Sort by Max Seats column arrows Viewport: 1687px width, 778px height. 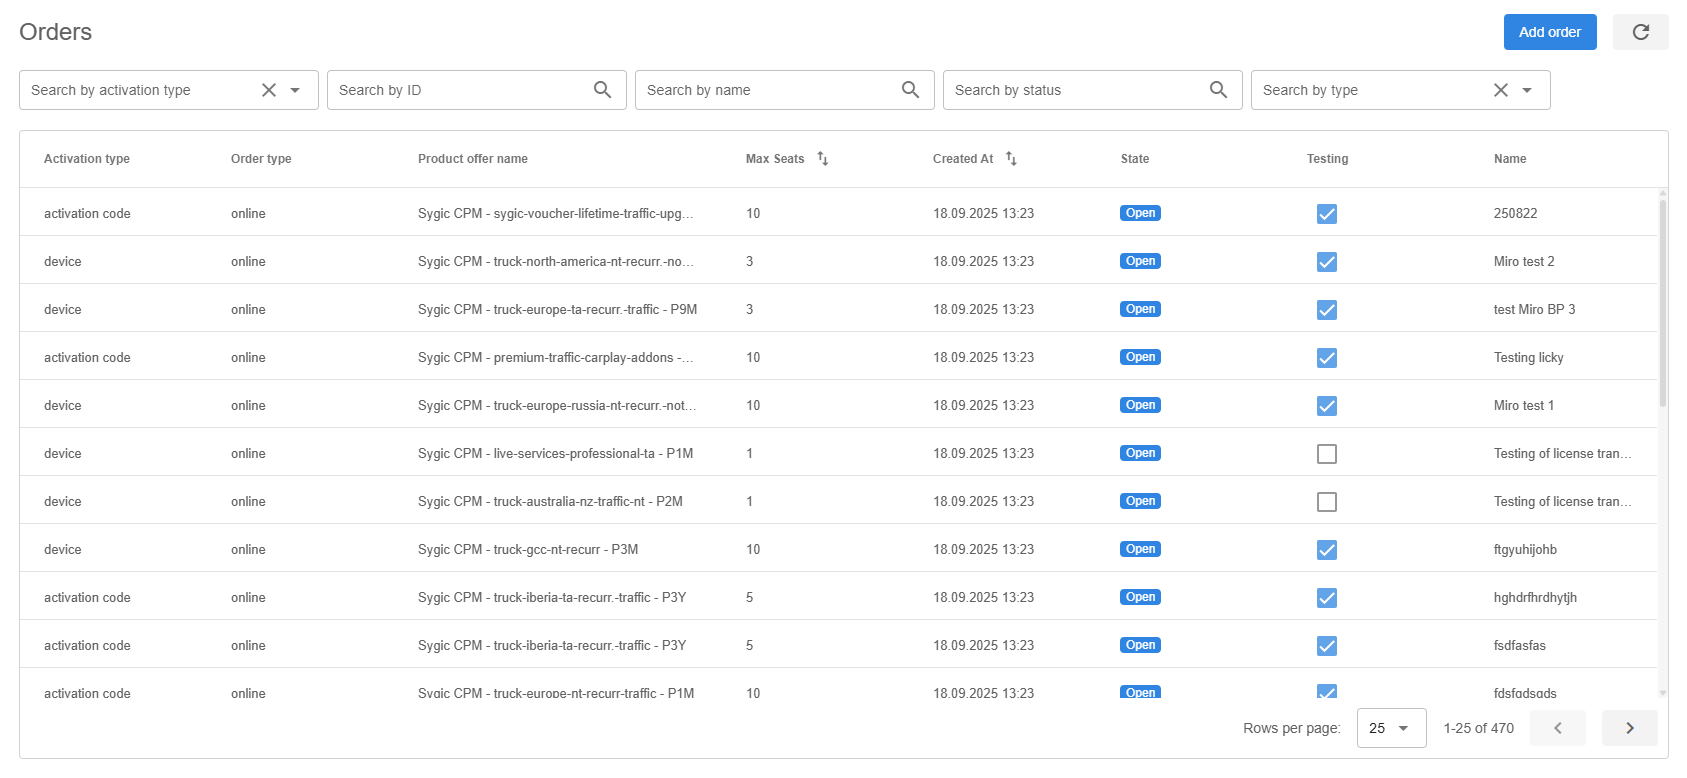click(822, 159)
